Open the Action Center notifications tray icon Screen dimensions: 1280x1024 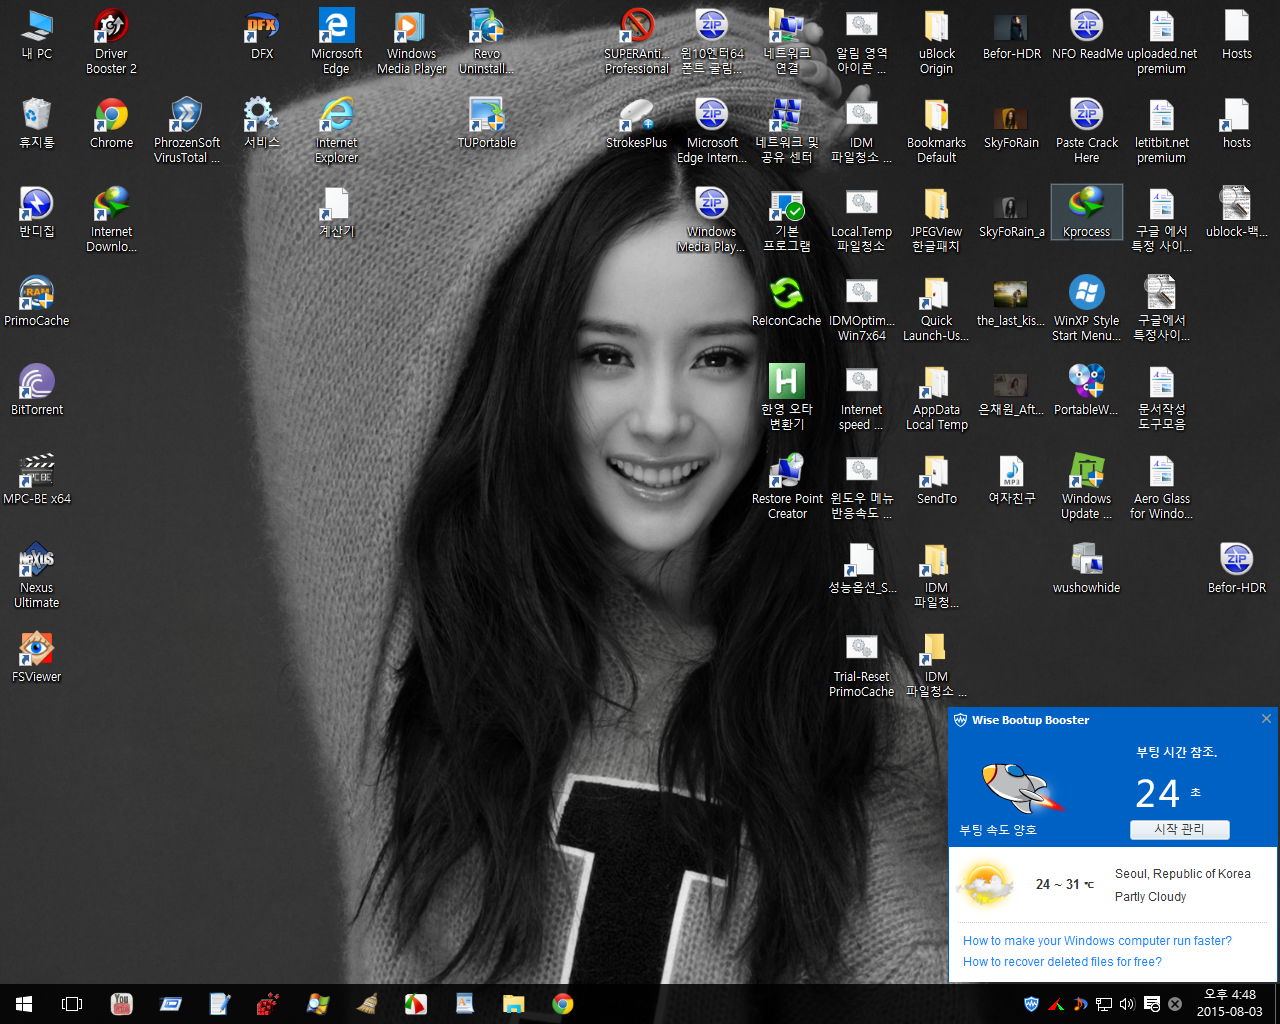[1152, 1004]
